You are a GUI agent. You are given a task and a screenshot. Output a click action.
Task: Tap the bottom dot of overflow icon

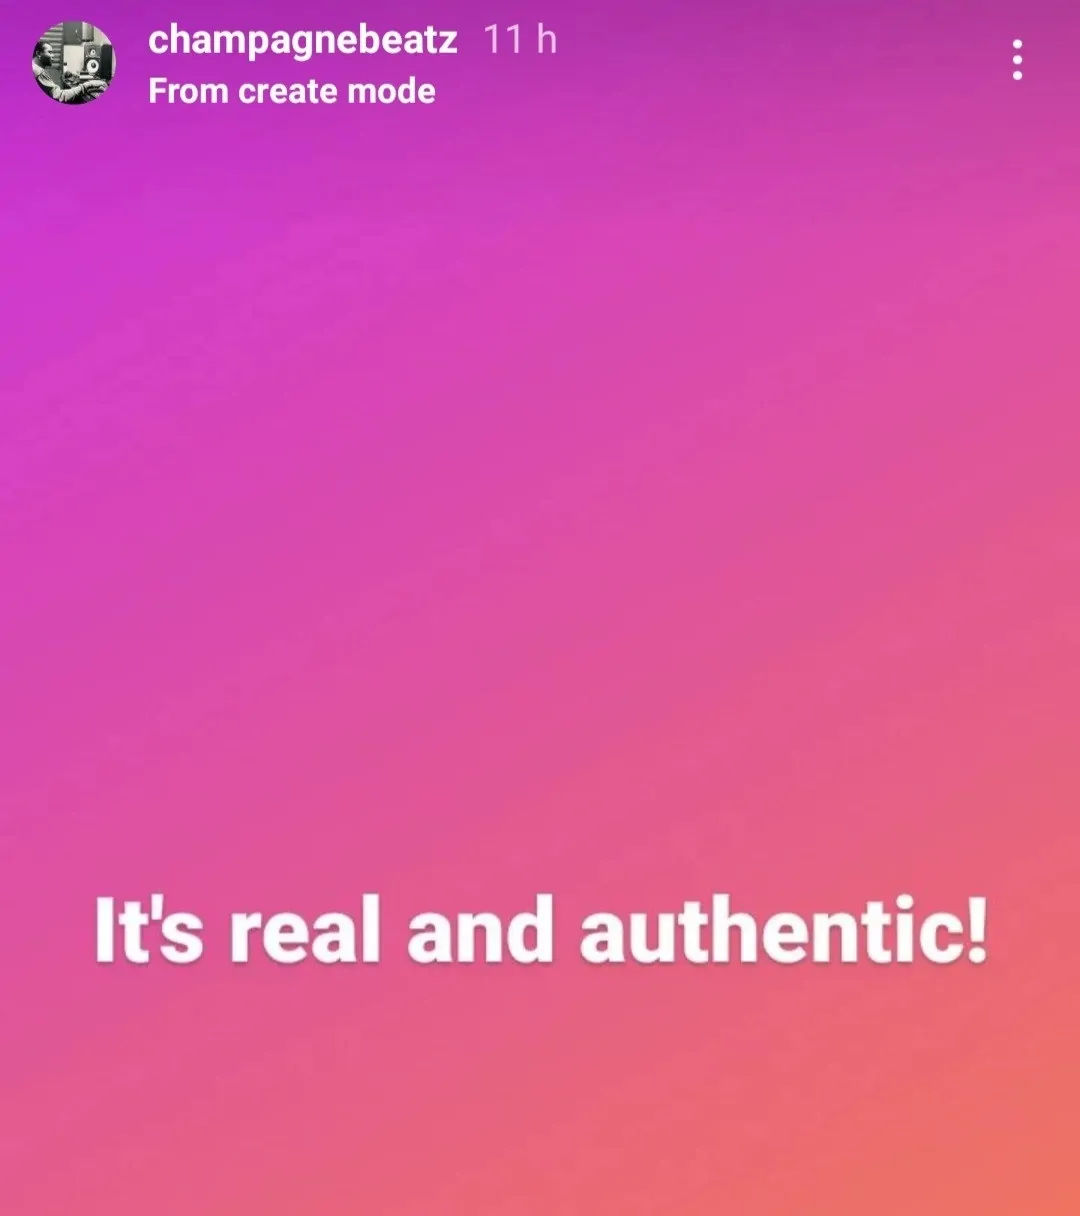pyautogui.click(x=1017, y=75)
